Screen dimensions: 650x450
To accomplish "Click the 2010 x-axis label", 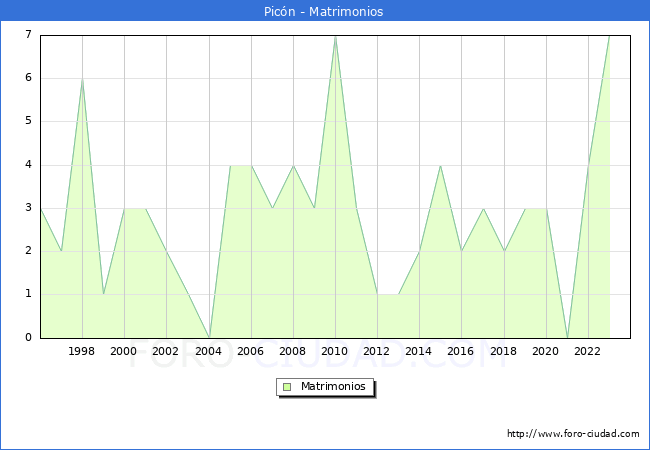I will pyautogui.click(x=335, y=351).
